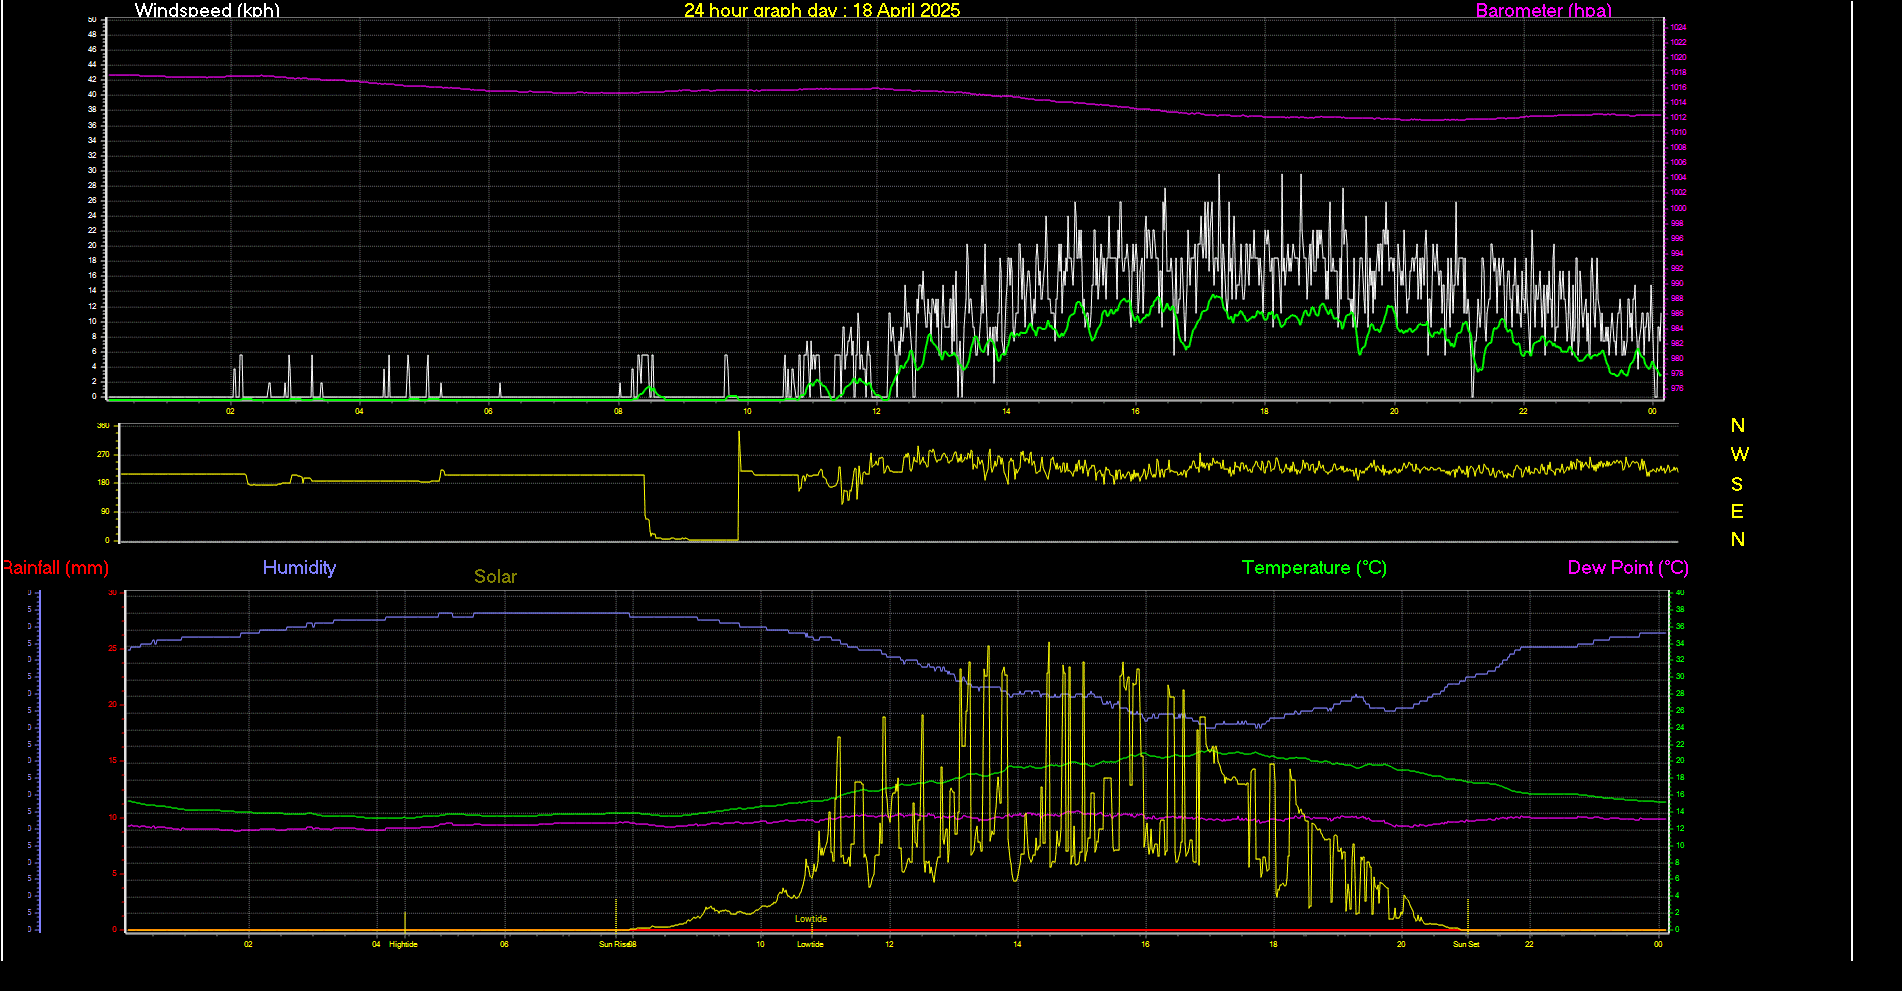Click the Dew Point (°C) legend label
The height and width of the screenshot is (991, 1902).
[1627, 568]
